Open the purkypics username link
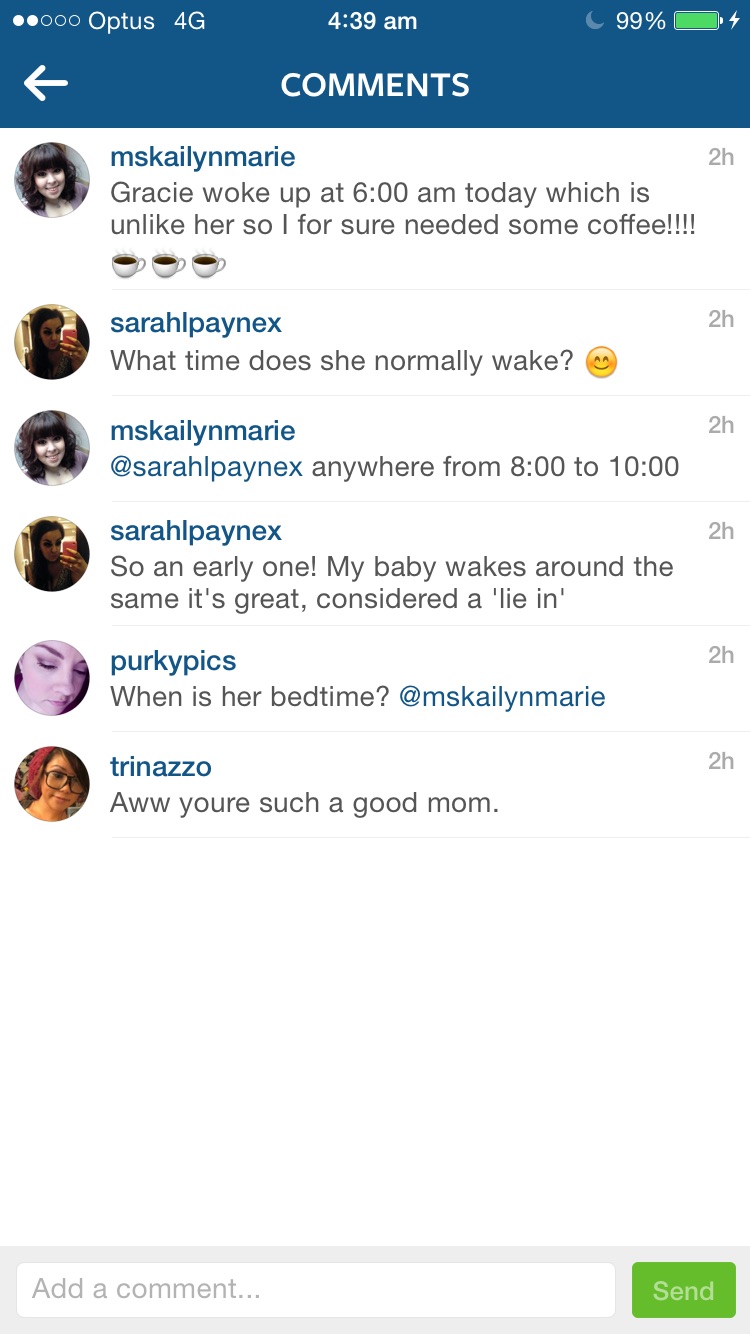 point(173,661)
